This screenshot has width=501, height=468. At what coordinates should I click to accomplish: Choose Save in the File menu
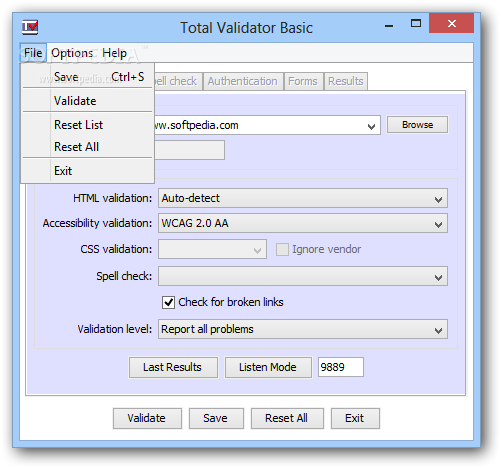(x=88, y=77)
